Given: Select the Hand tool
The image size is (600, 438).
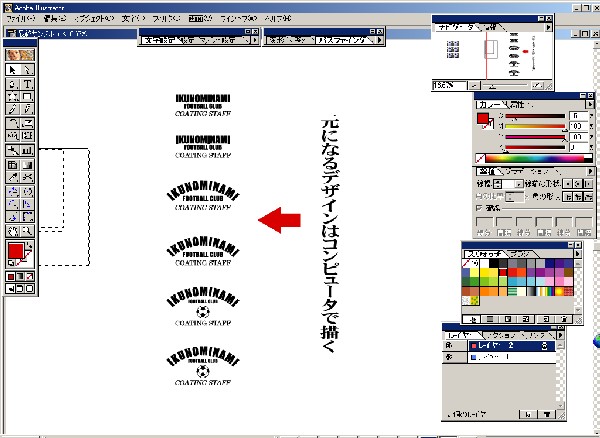Looking at the screenshot, I should click(13, 231).
